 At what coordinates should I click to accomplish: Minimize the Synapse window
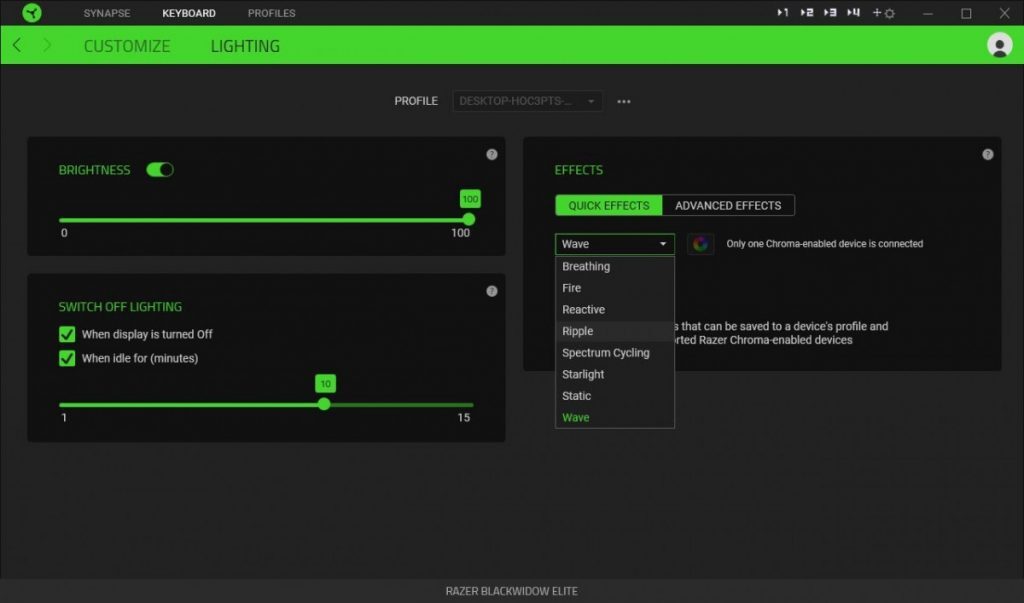tap(927, 13)
